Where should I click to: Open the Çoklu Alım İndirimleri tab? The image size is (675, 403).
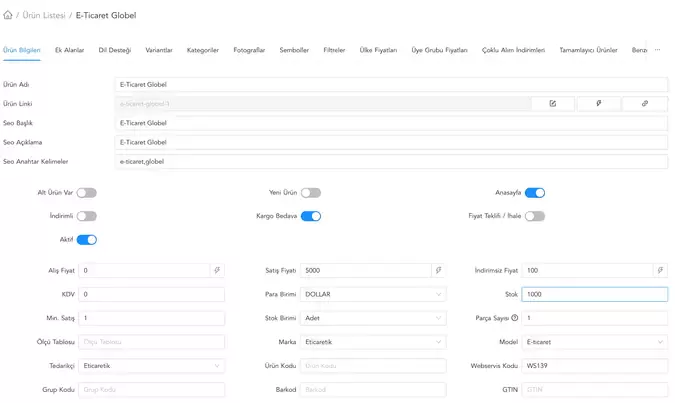click(513, 50)
